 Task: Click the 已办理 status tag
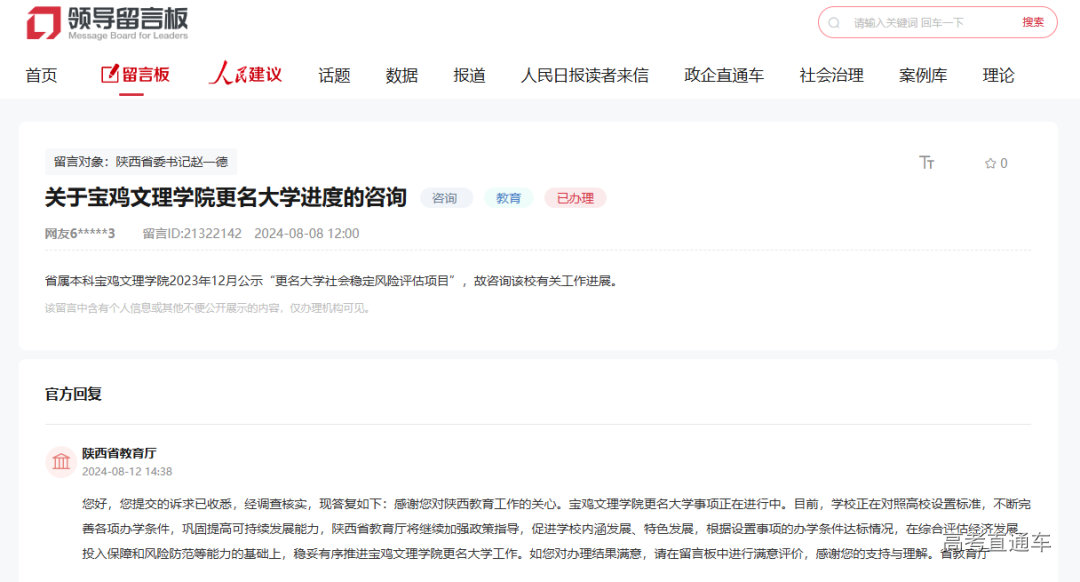(575, 198)
